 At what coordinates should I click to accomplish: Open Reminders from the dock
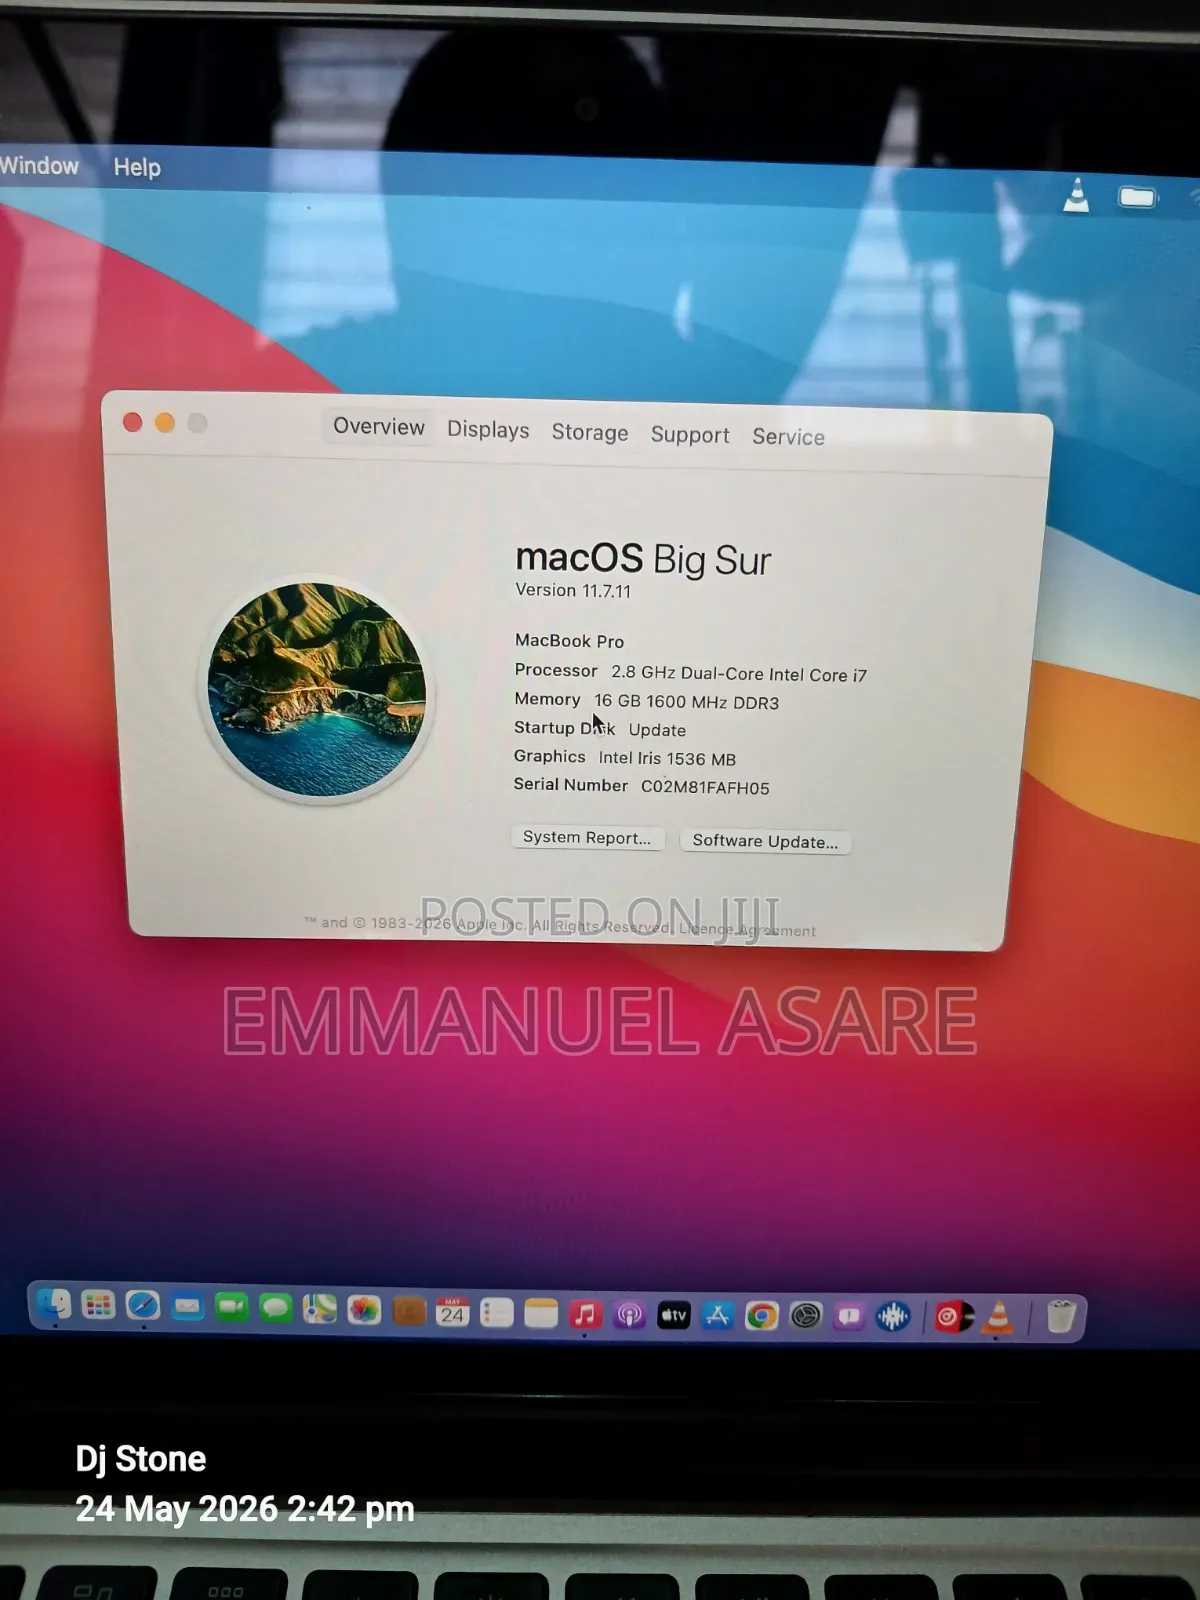(496, 1312)
